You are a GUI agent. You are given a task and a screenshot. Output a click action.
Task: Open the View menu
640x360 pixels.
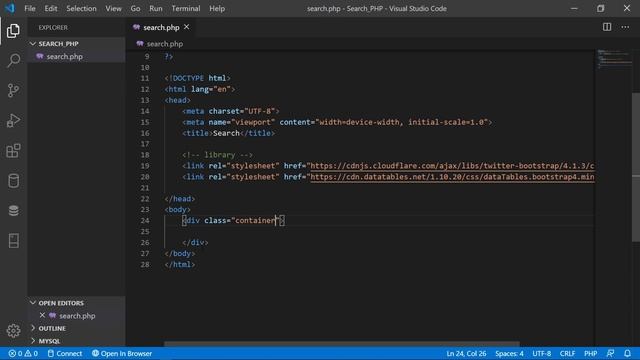113,8
